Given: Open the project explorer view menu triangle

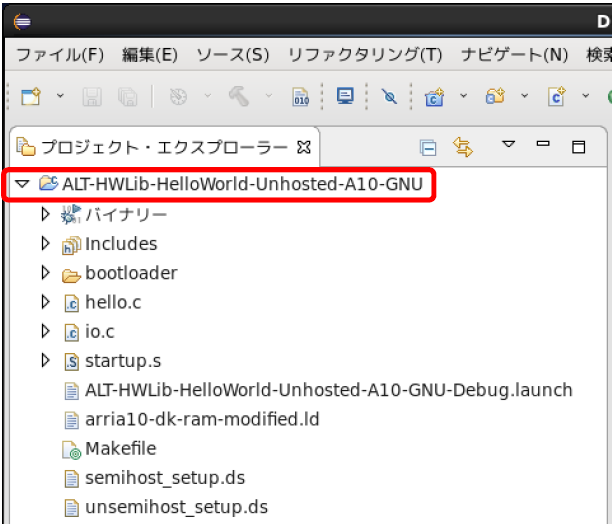Looking at the screenshot, I should point(508,146).
